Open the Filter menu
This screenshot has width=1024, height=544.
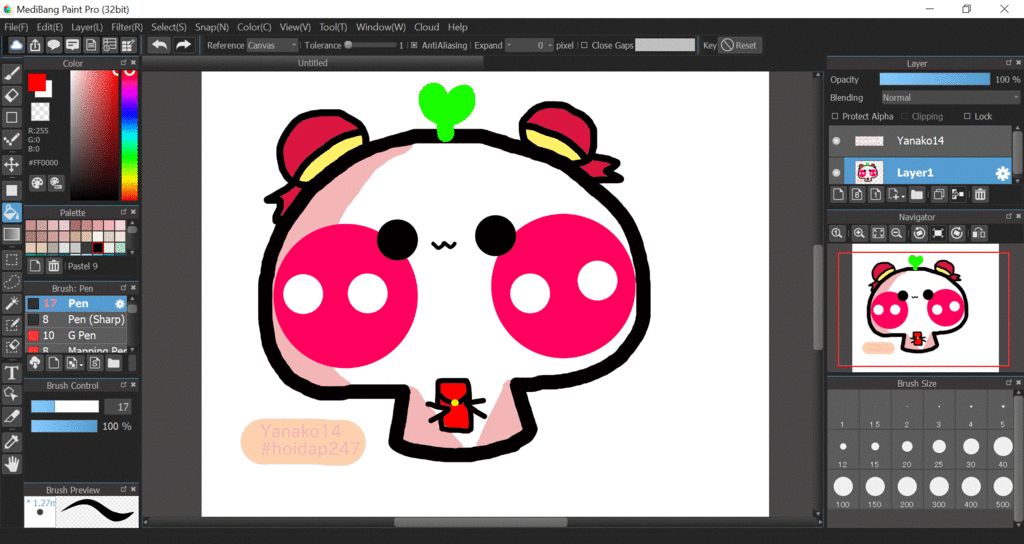click(127, 27)
